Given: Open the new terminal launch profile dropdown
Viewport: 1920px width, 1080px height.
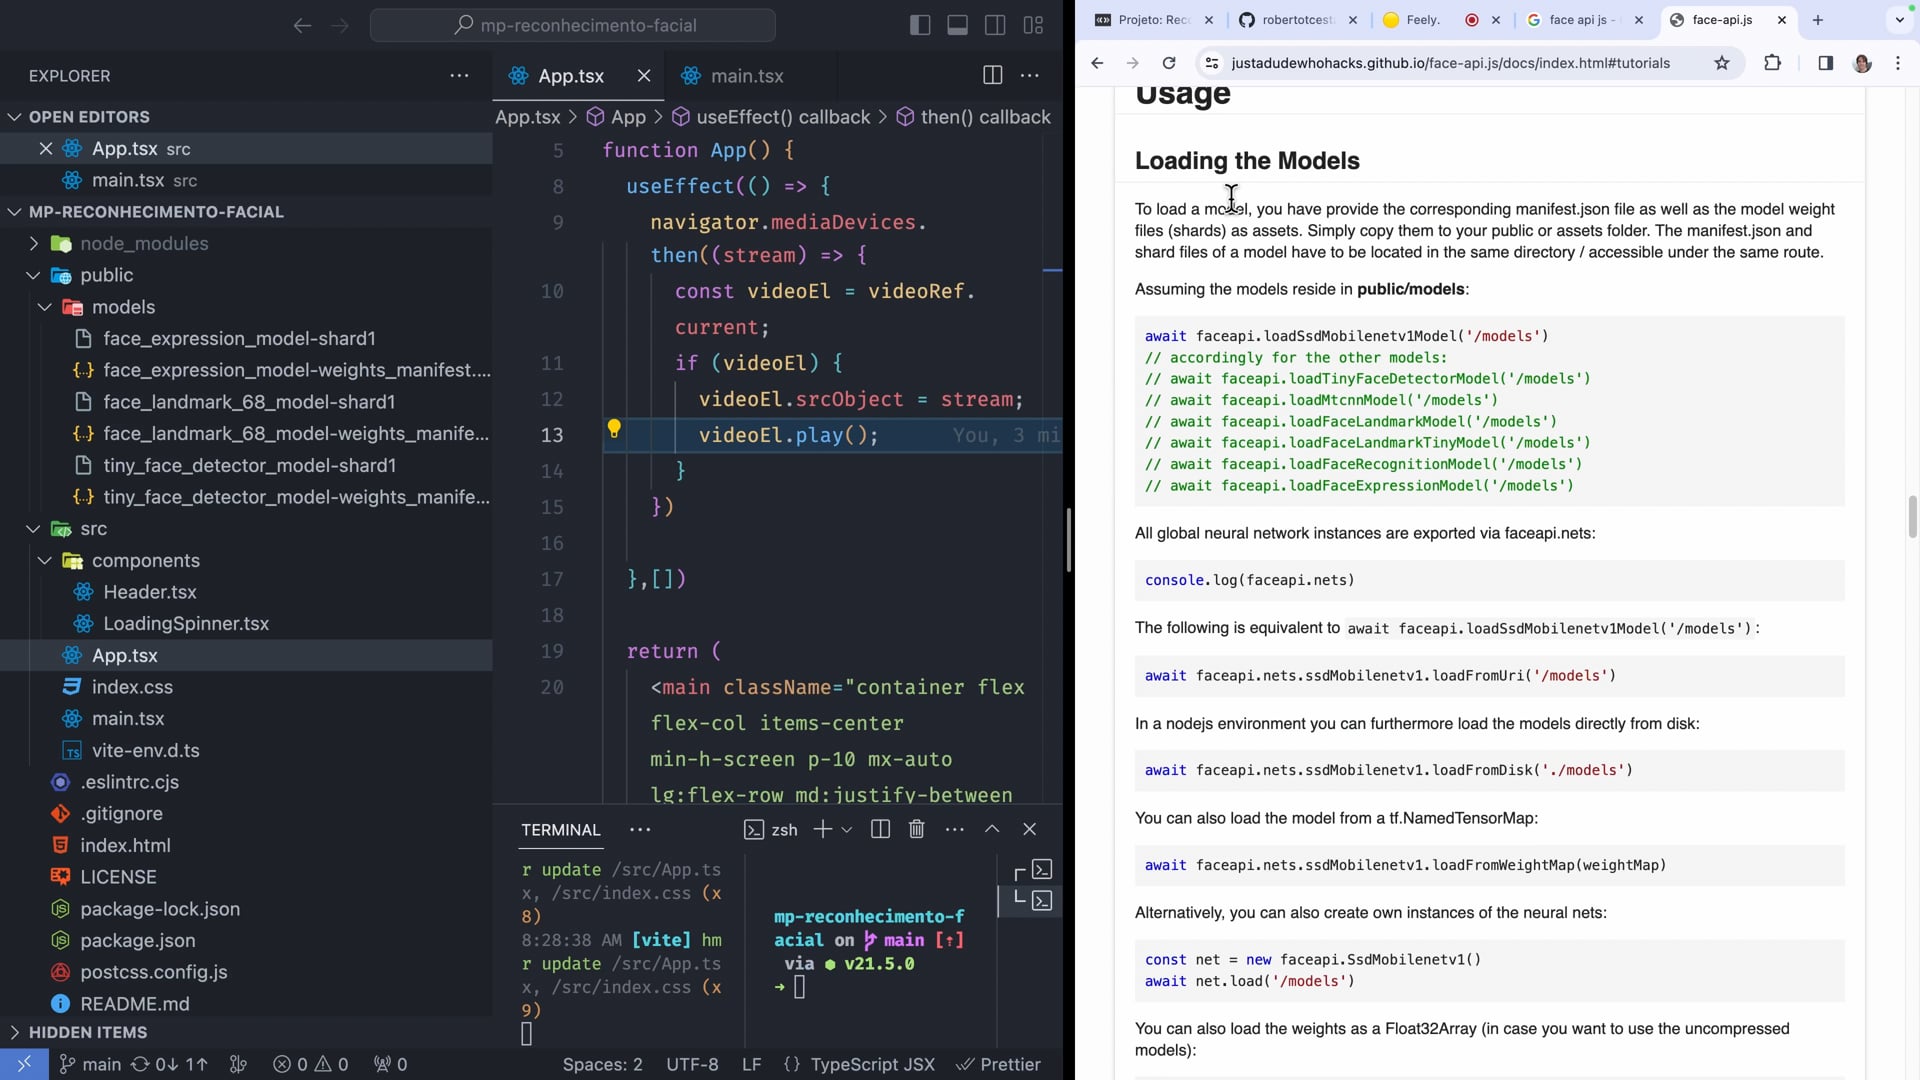Looking at the screenshot, I should point(847,829).
